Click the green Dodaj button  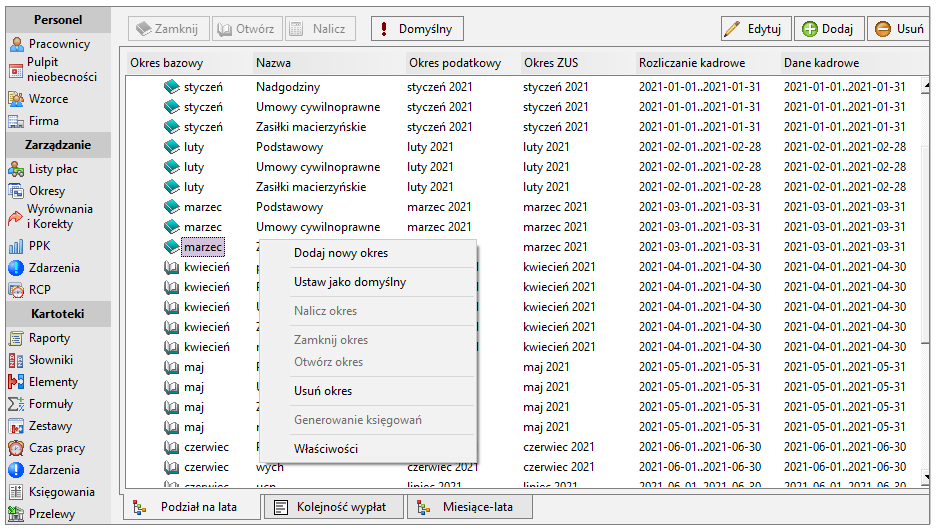coord(829,29)
